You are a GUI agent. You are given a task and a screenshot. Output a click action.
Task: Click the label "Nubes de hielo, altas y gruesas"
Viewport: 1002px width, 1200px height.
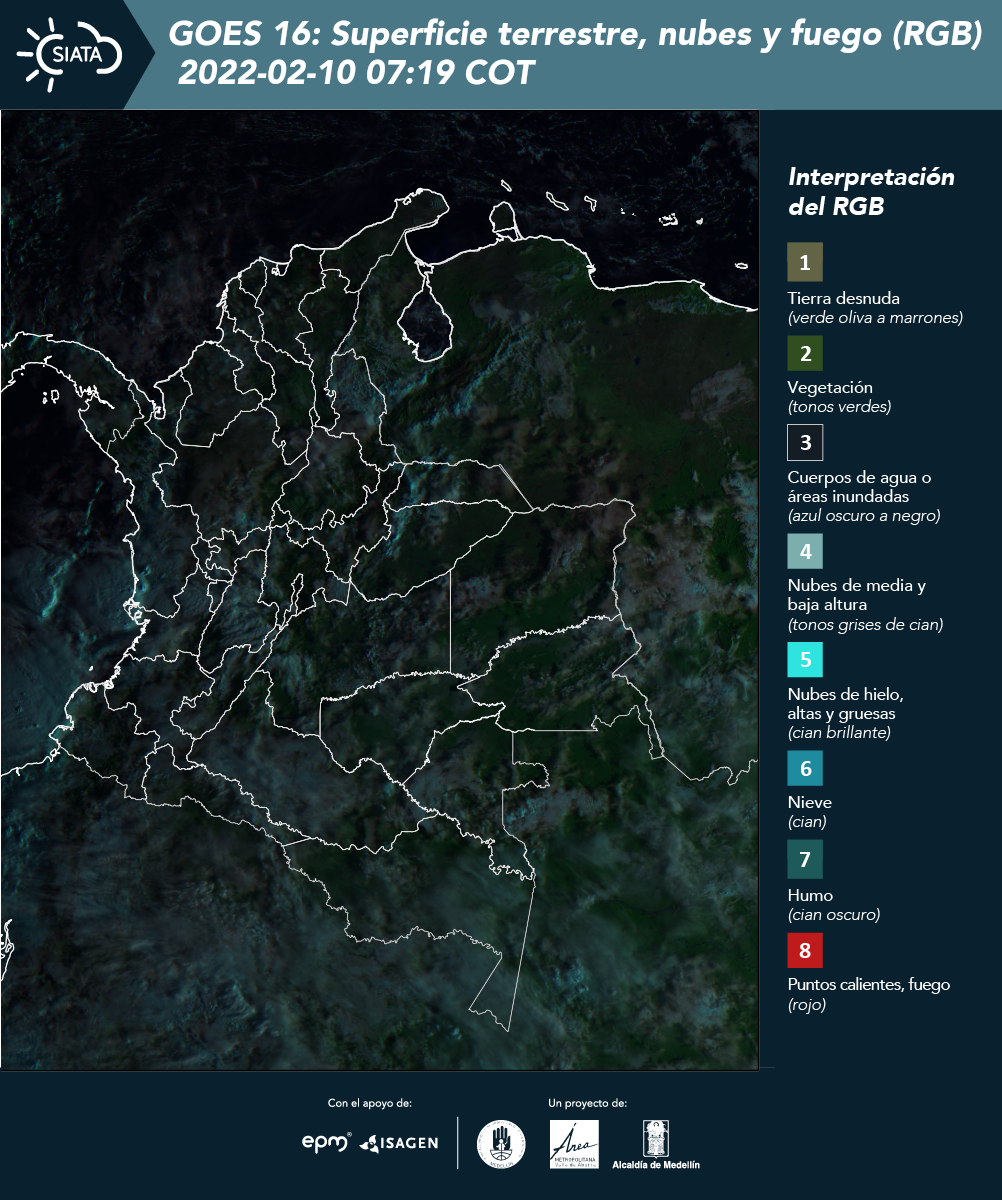tap(846, 704)
